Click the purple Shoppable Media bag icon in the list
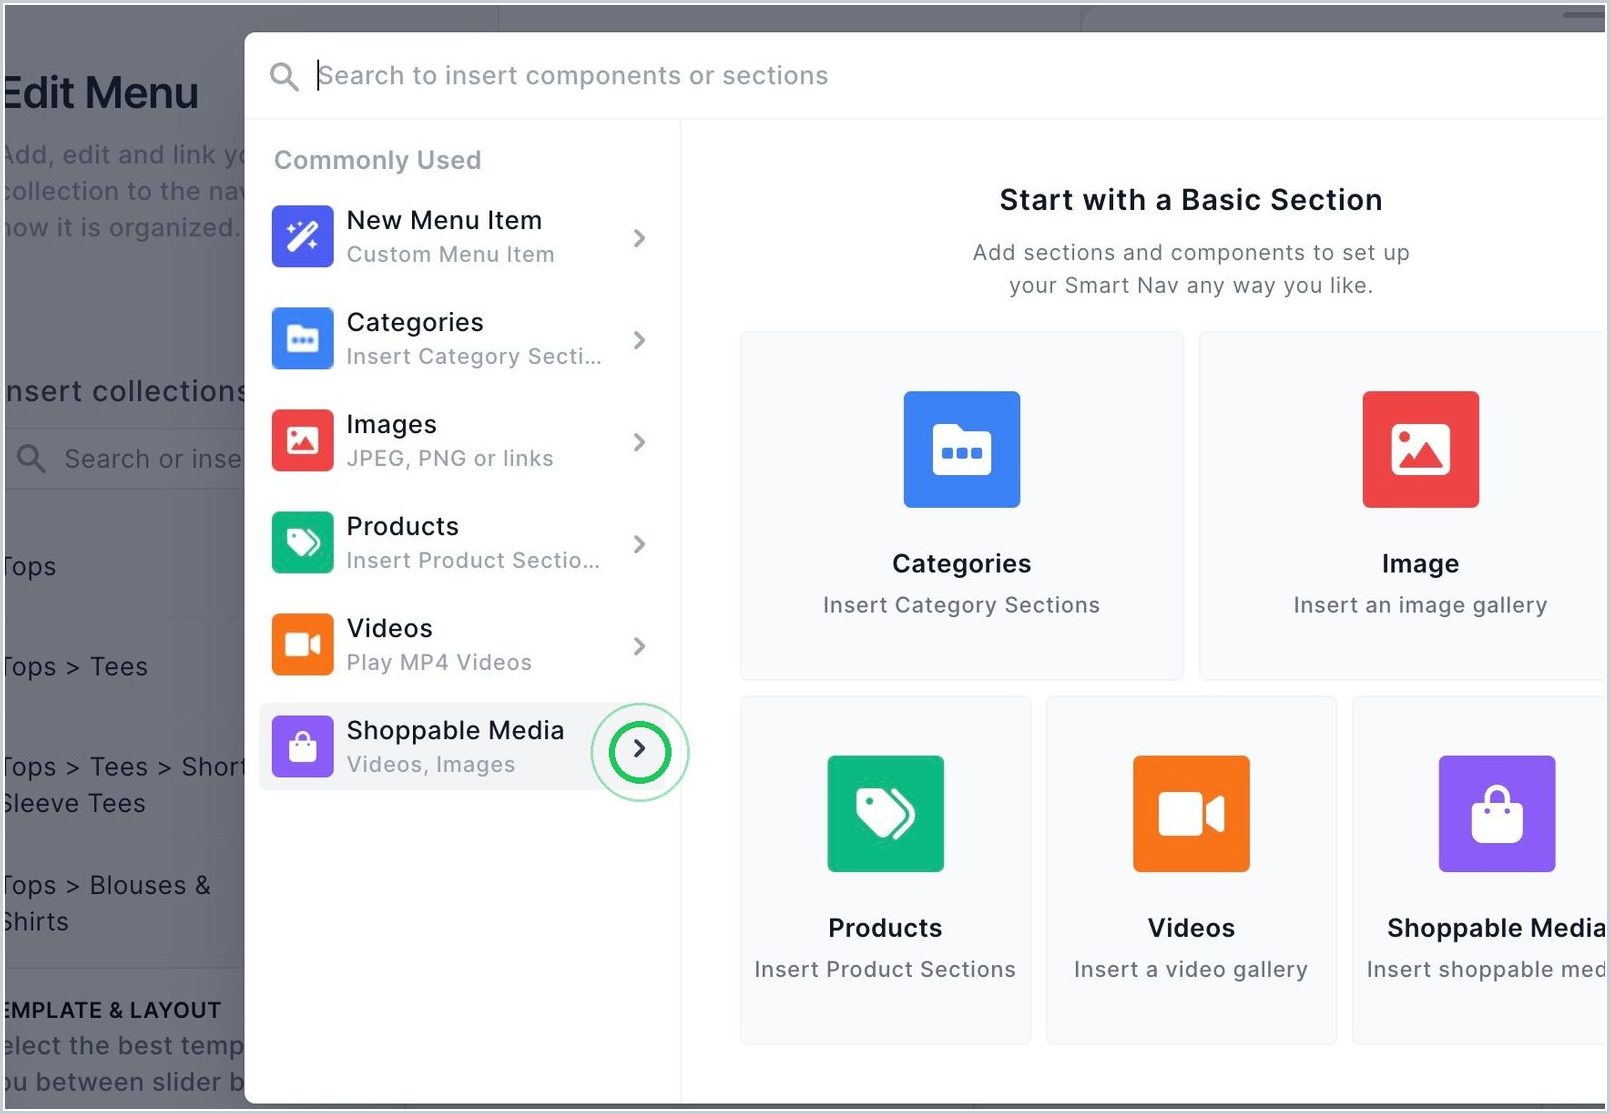This screenshot has height=1114, width=1610. point(302,747)
